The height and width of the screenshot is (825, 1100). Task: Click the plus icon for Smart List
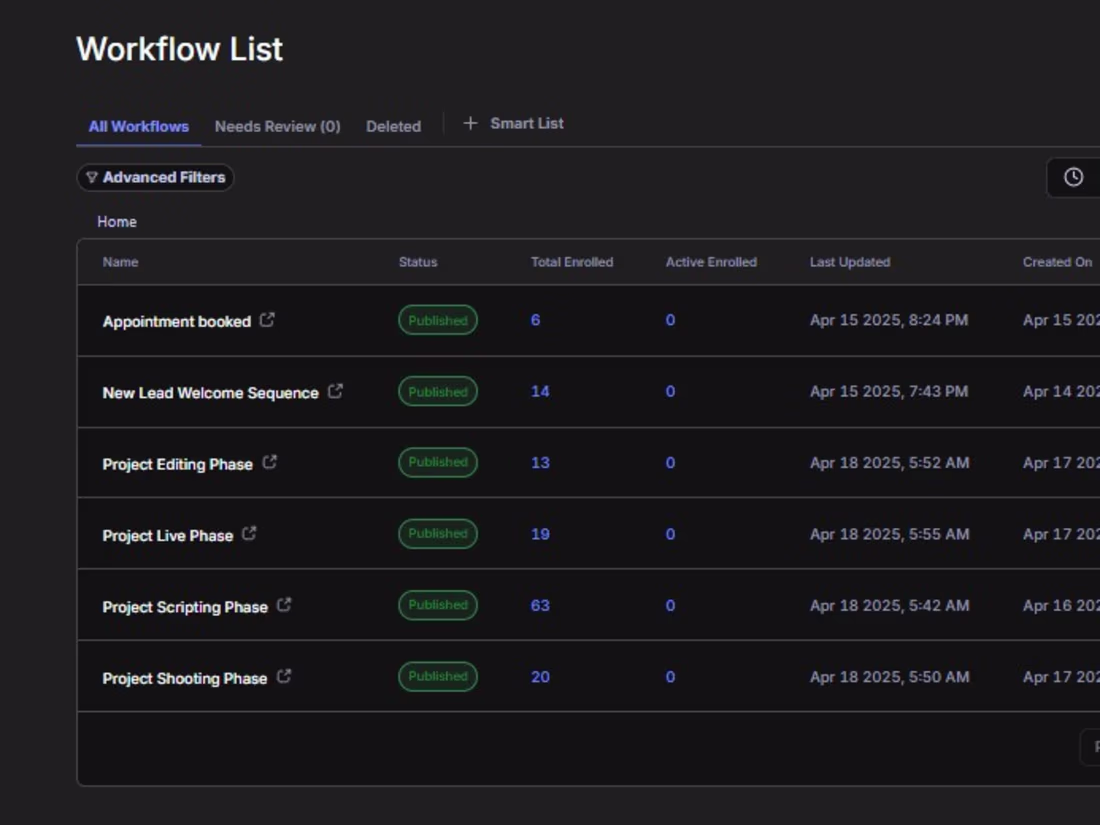470,123
